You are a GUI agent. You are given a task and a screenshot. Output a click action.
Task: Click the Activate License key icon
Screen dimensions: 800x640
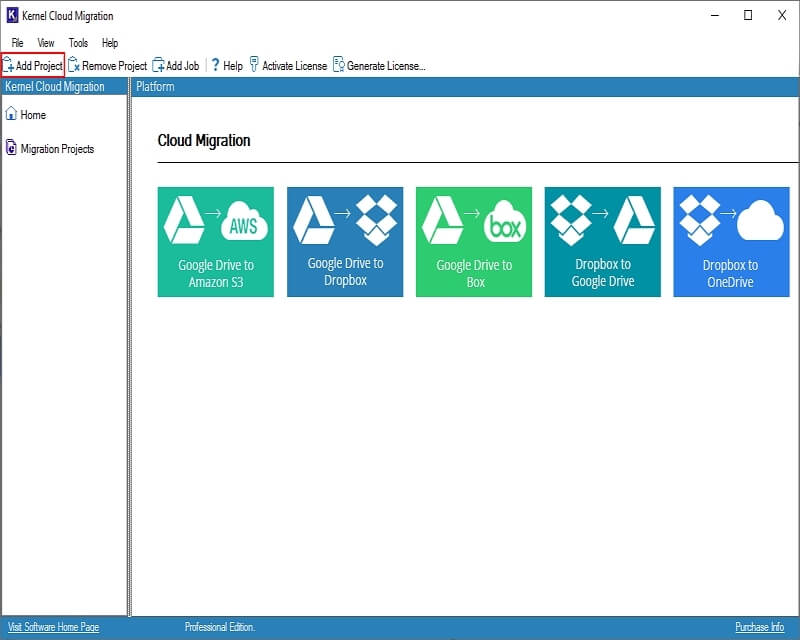pyautogui.click(x=254, y=64)
